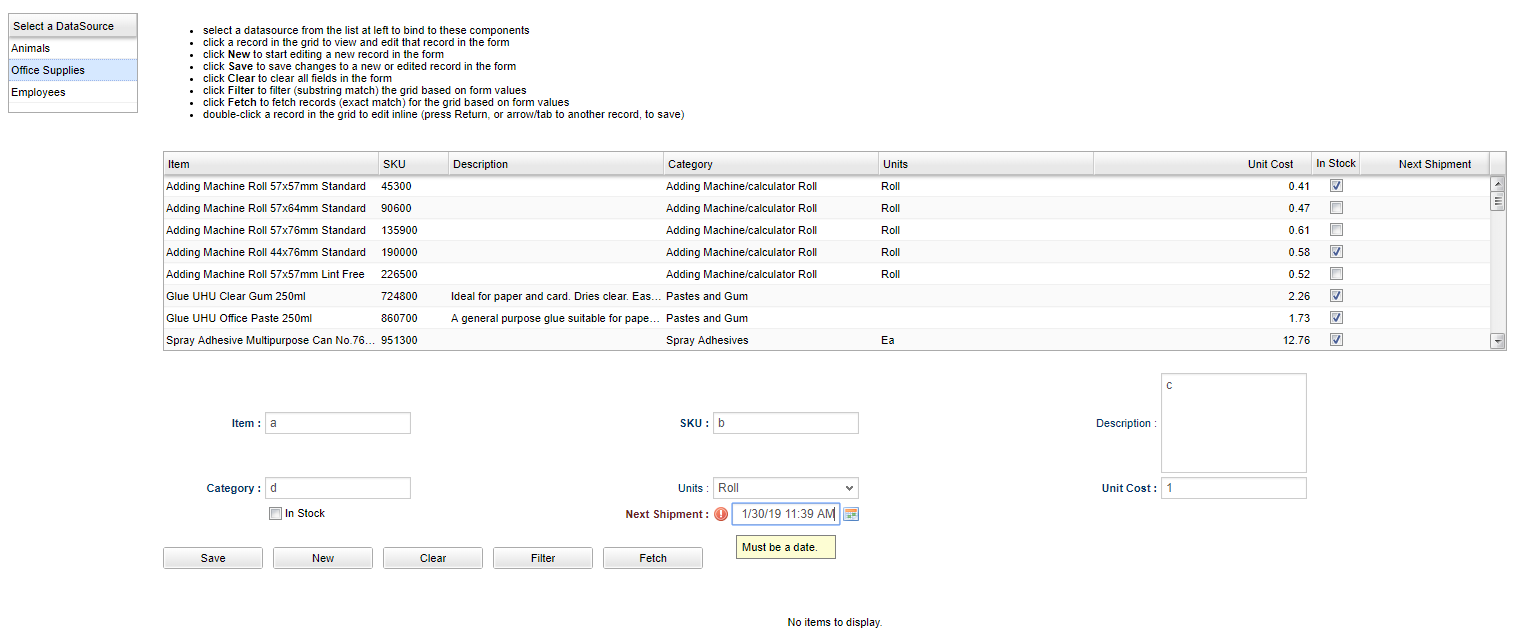The image size is (1518, 636).
Task: Focus the Category text field
Action: pos(338,488)
